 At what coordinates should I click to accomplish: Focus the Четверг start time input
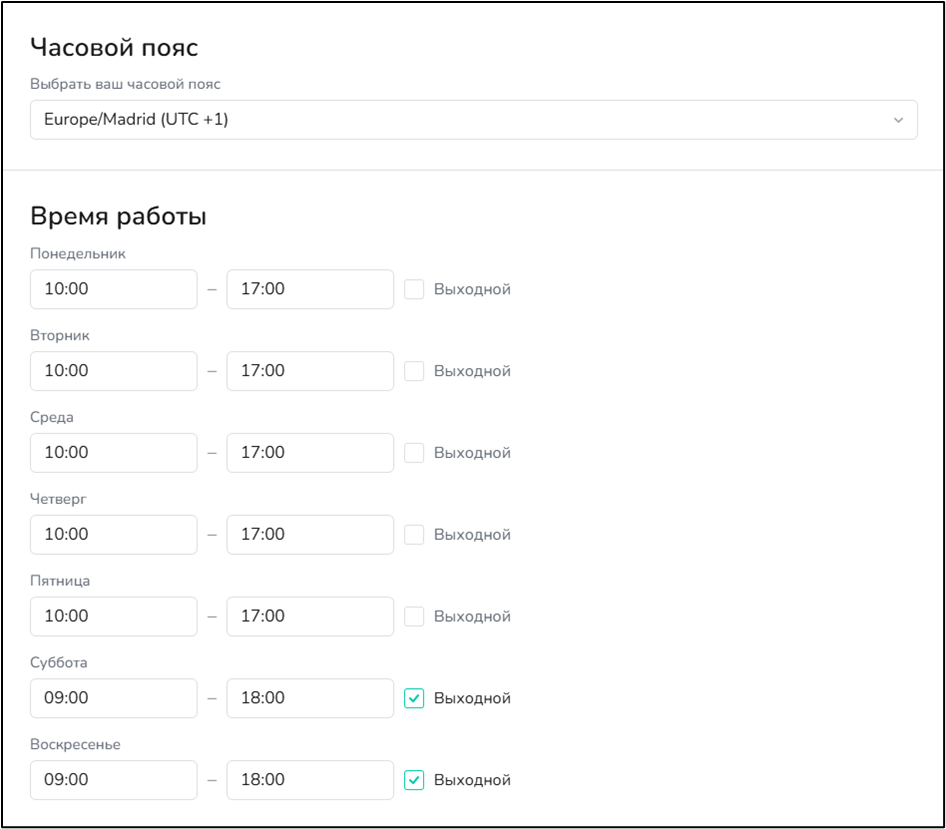(x=113, y=535)
